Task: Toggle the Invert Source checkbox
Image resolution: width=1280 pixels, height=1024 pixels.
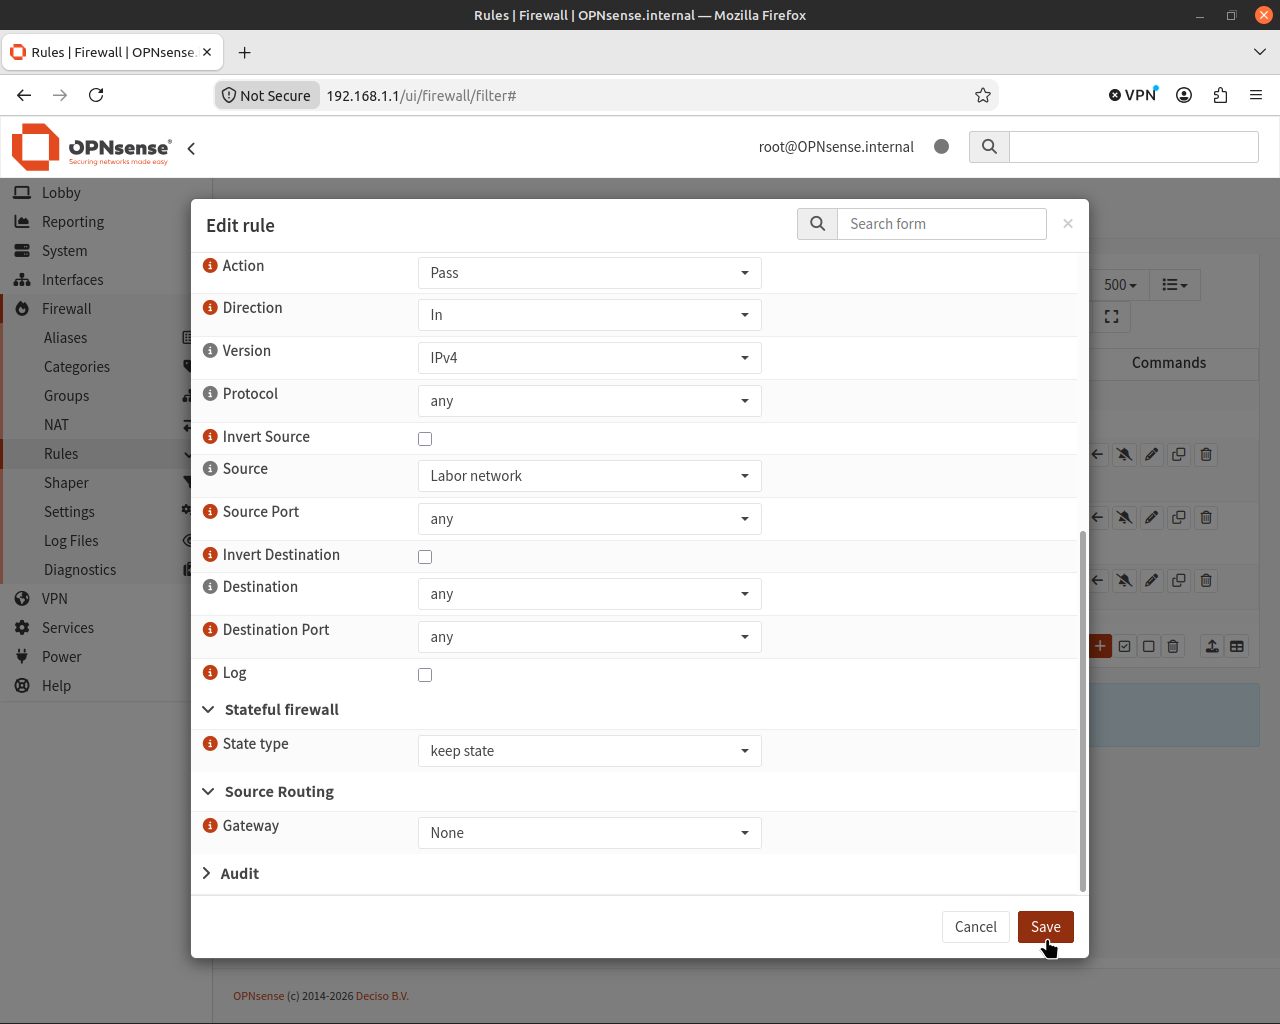Action: [x=425, y=439]
